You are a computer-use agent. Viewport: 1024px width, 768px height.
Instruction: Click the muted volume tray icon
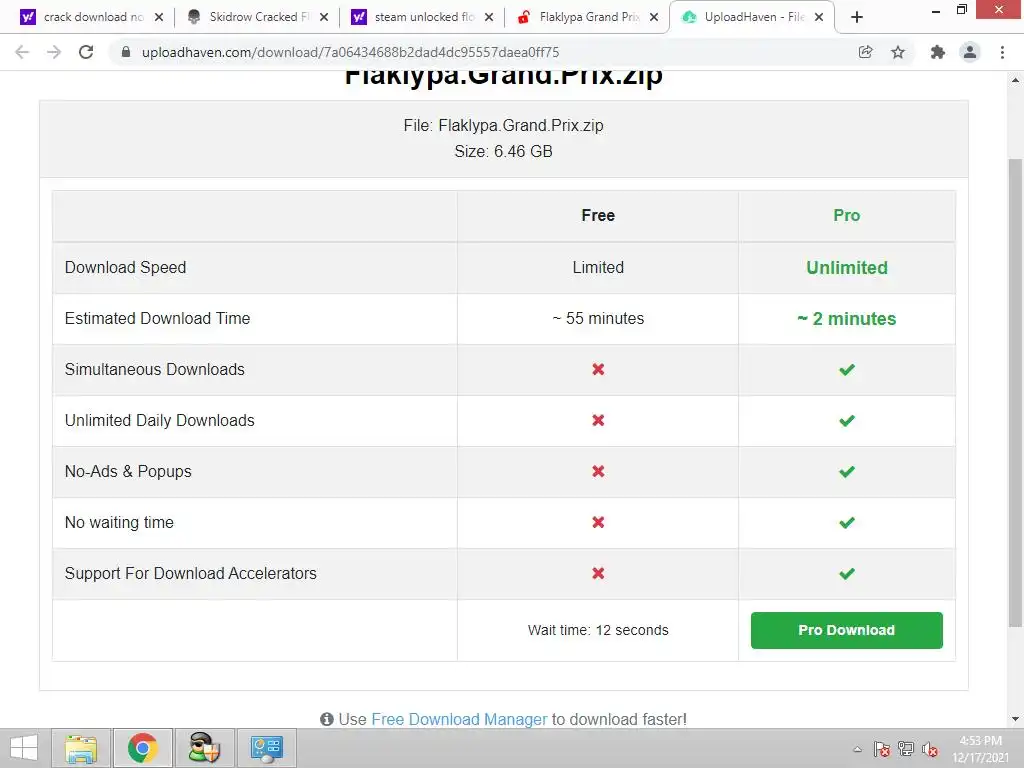pyautogui.click(x=930, y=750)
